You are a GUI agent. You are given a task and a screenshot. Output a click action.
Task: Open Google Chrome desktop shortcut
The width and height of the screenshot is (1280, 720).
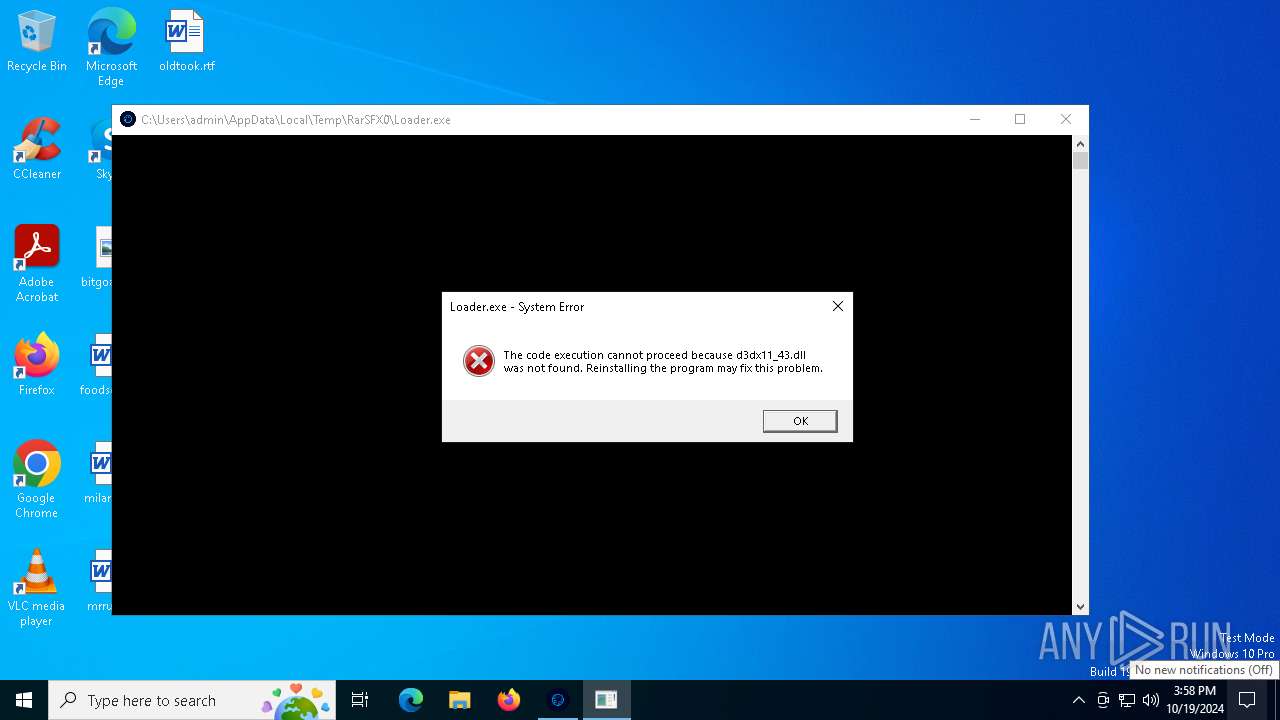tap(37, 480)
